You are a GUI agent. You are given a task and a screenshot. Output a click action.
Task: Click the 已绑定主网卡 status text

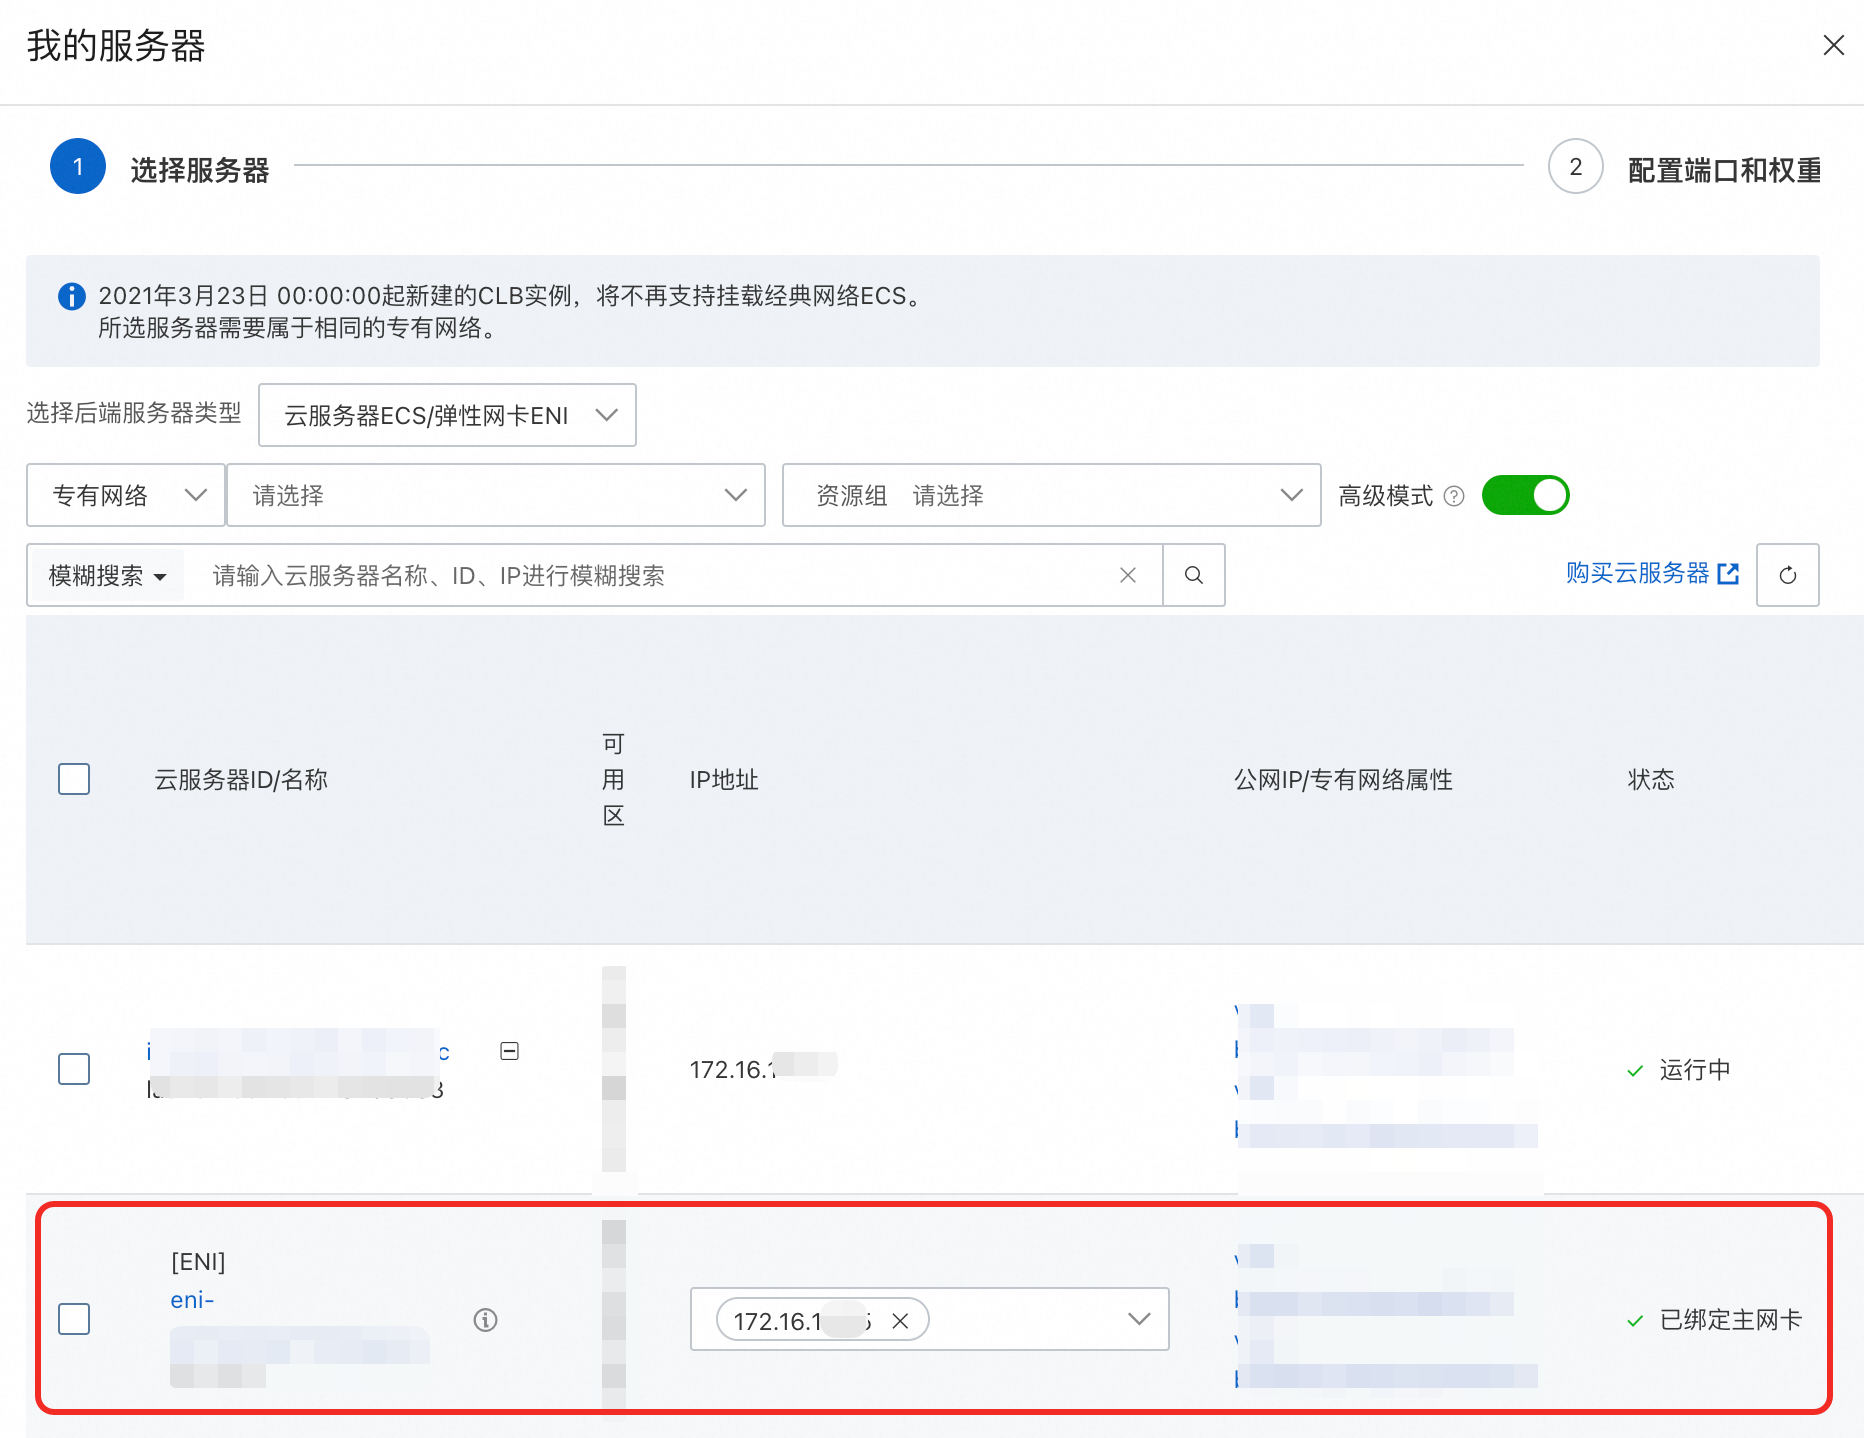point(1731,1320)
